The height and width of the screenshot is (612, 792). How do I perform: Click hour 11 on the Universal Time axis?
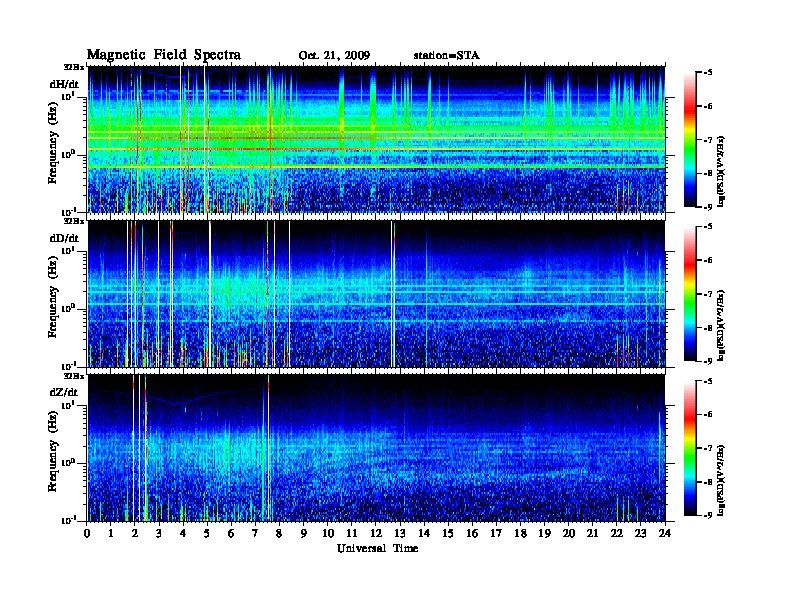pos(352,534)
